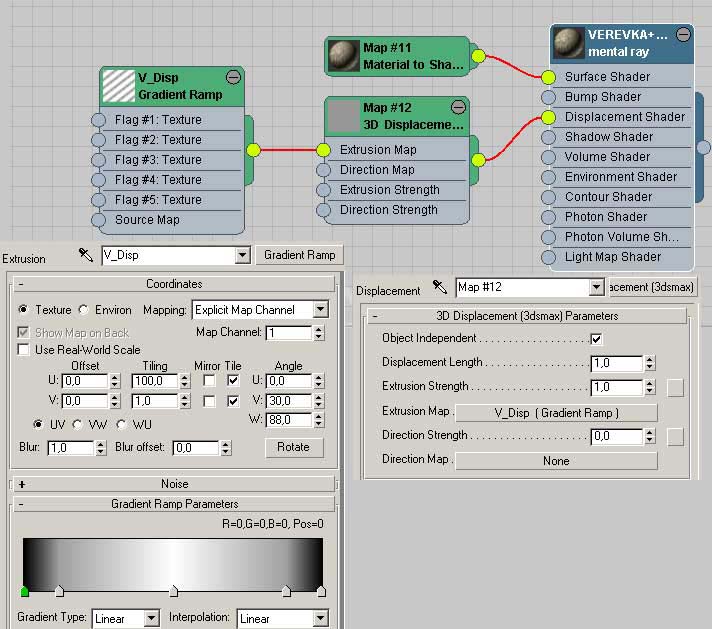Click the Gradient Ramp map type button
712x629 pixels.
click(x=299, y=255)
